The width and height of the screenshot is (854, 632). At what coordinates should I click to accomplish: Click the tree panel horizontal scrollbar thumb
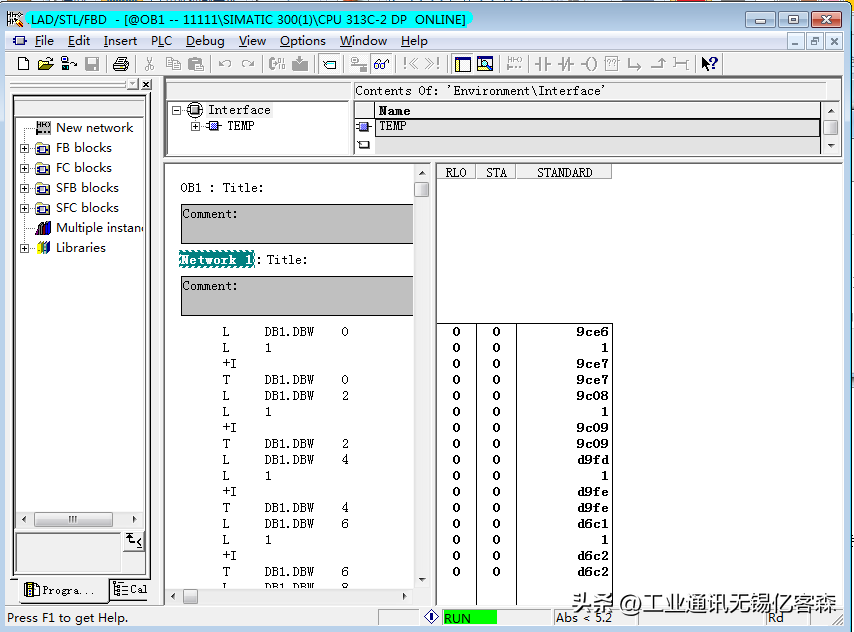click(x=72, y=520)
